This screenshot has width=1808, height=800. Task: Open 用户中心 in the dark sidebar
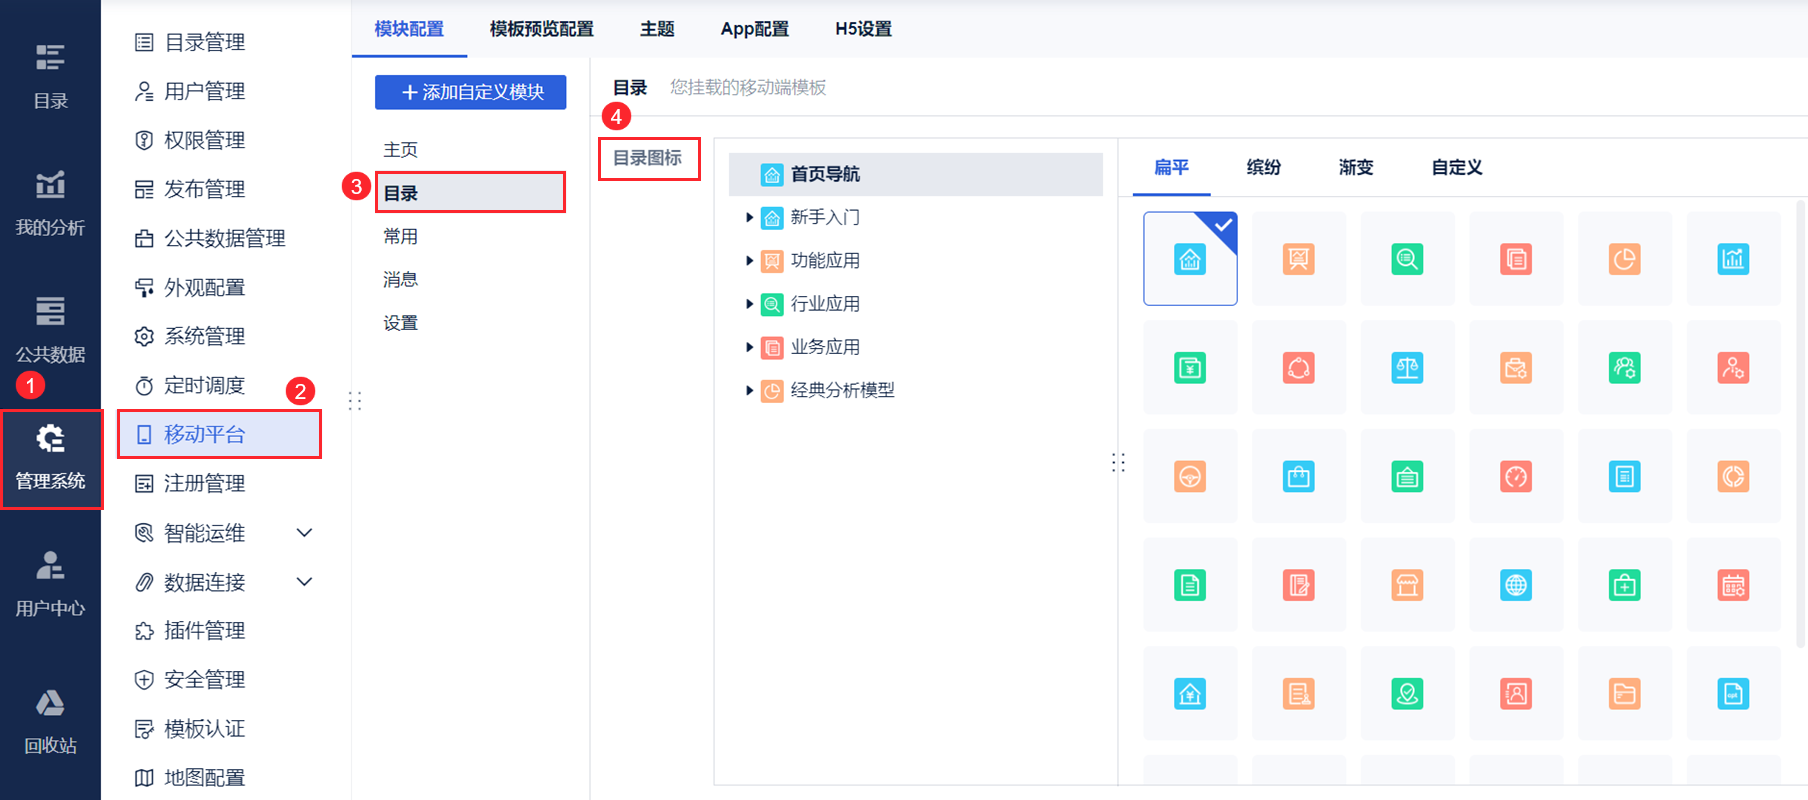click(x=50, y=584)
